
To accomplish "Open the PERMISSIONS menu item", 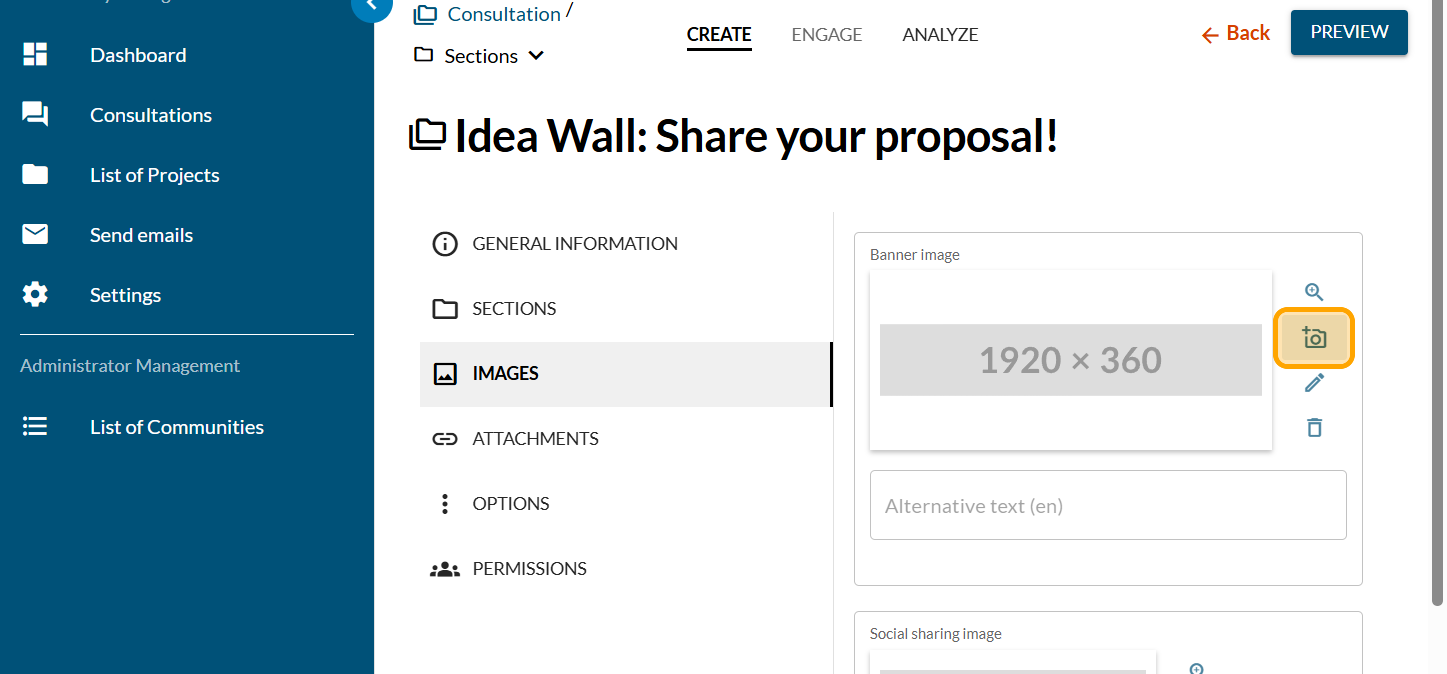I will coord(529,569).
